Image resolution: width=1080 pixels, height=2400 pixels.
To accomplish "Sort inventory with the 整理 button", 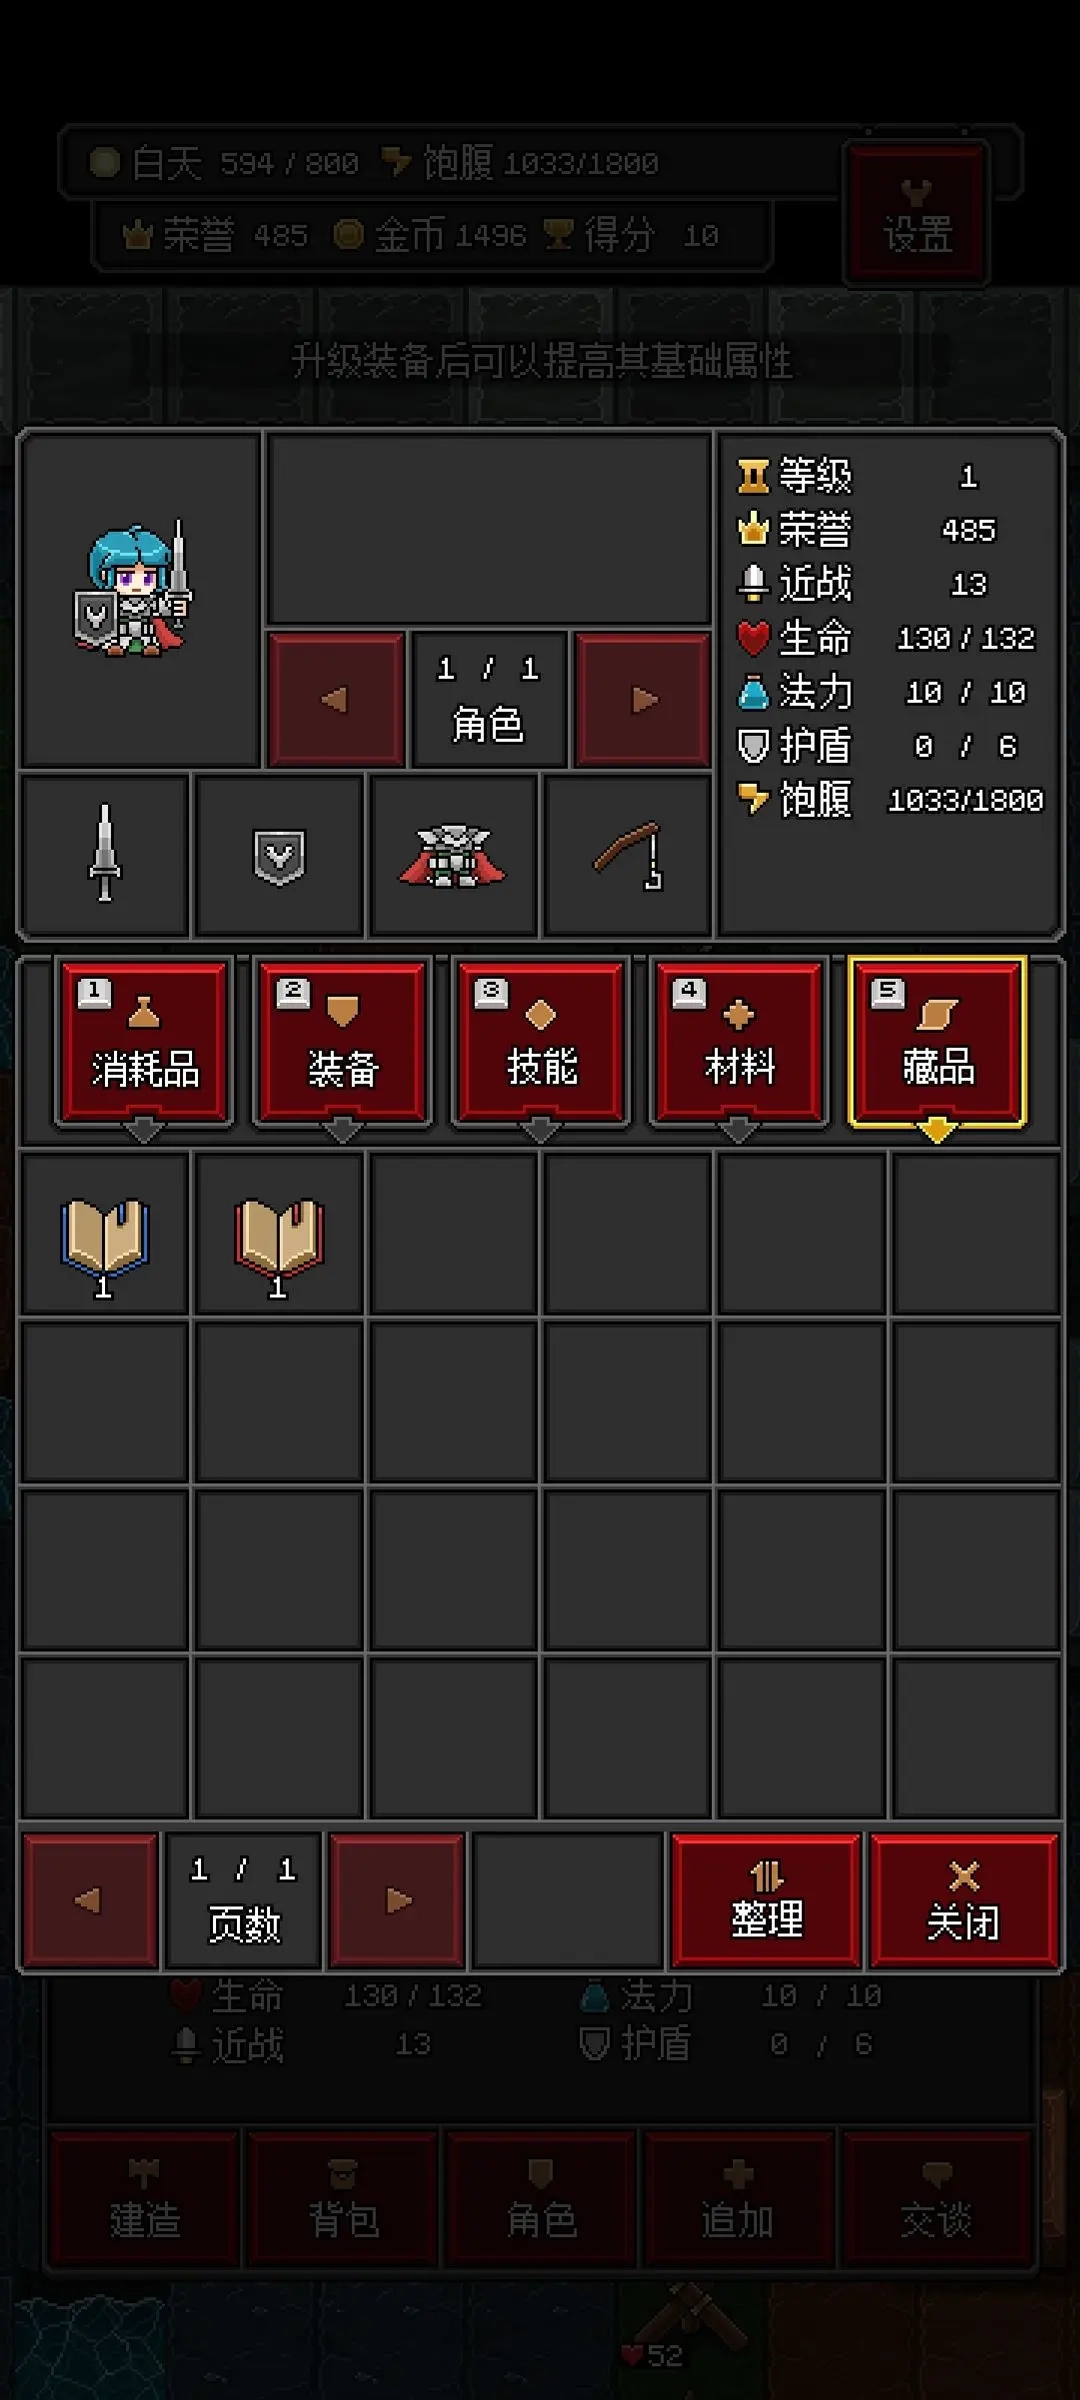I will (x=766, y=1900).
